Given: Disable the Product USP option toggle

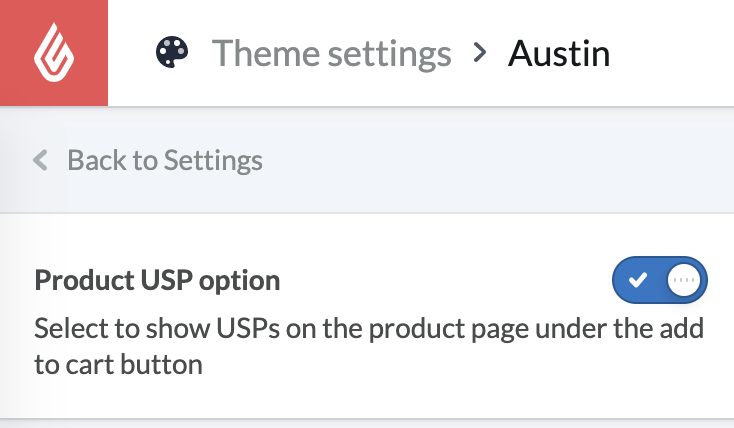Looking at the screenshot, I should coord(660,280).
